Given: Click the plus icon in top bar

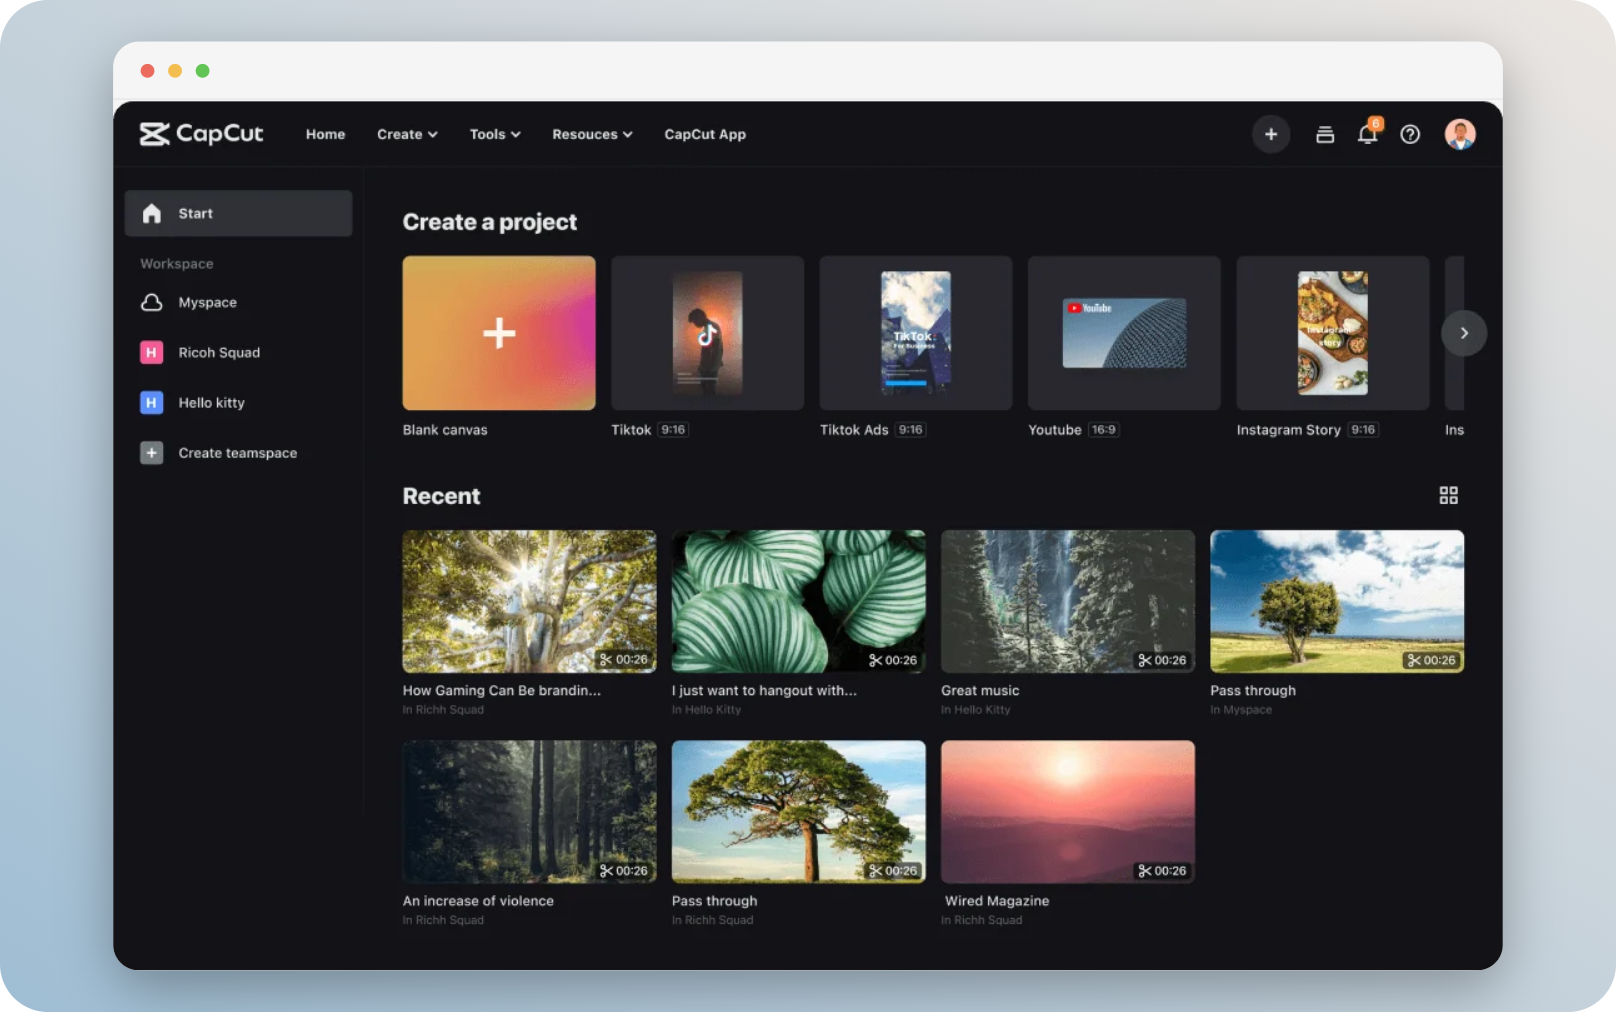Looking at the screenshot, I should pyautogui.click(x=1270, y=134).
